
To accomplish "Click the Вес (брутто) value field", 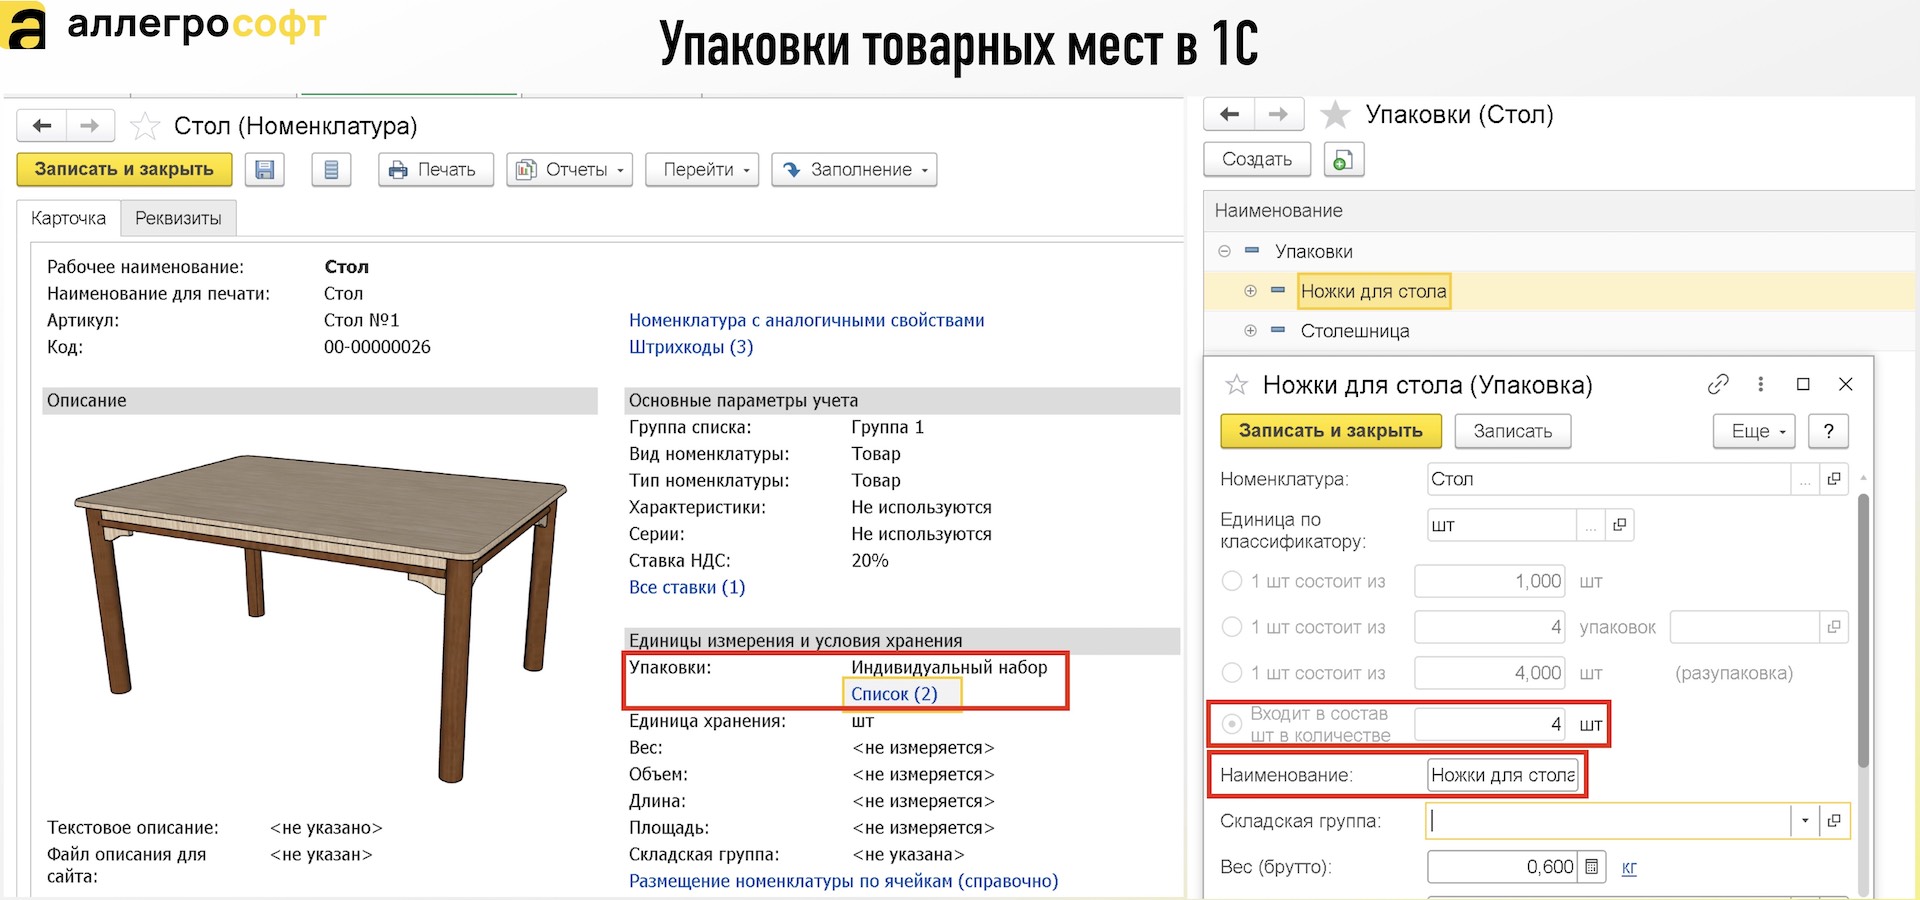I will 1503,867.
